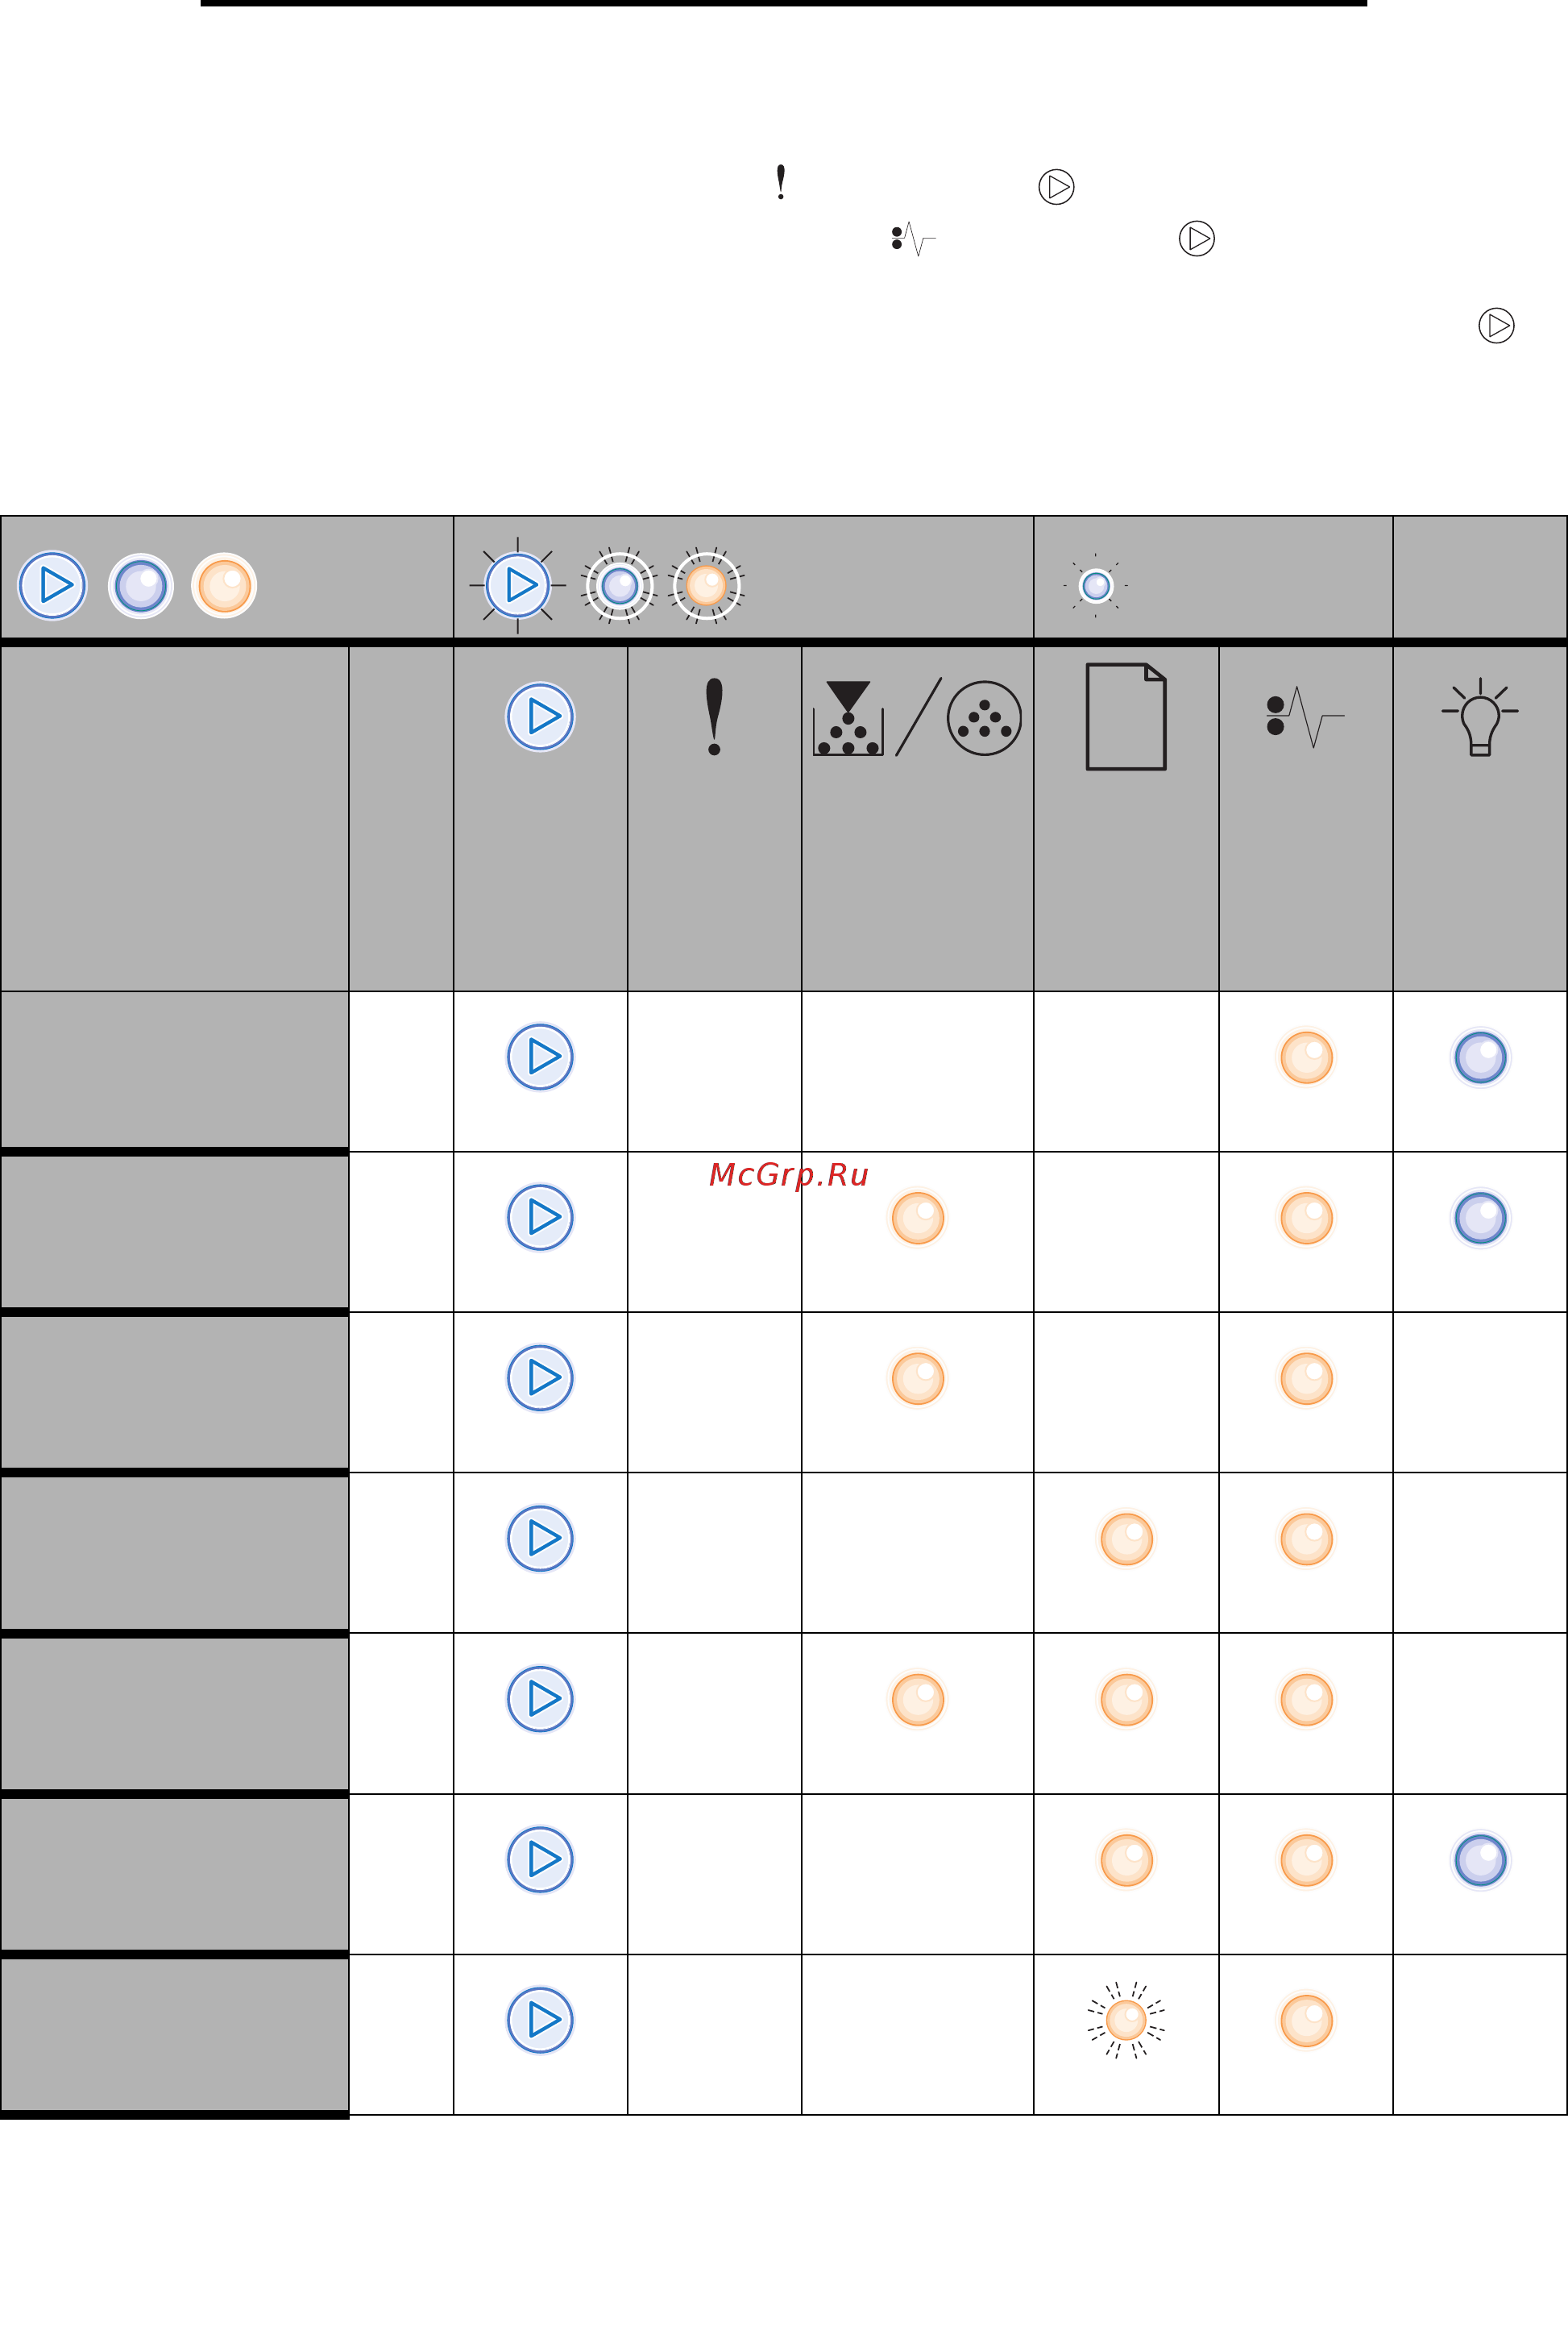Click the blinking play button legend icon
Image resolution: width=1568 pixels, height=2347 pixels.
tap(518, 585)
